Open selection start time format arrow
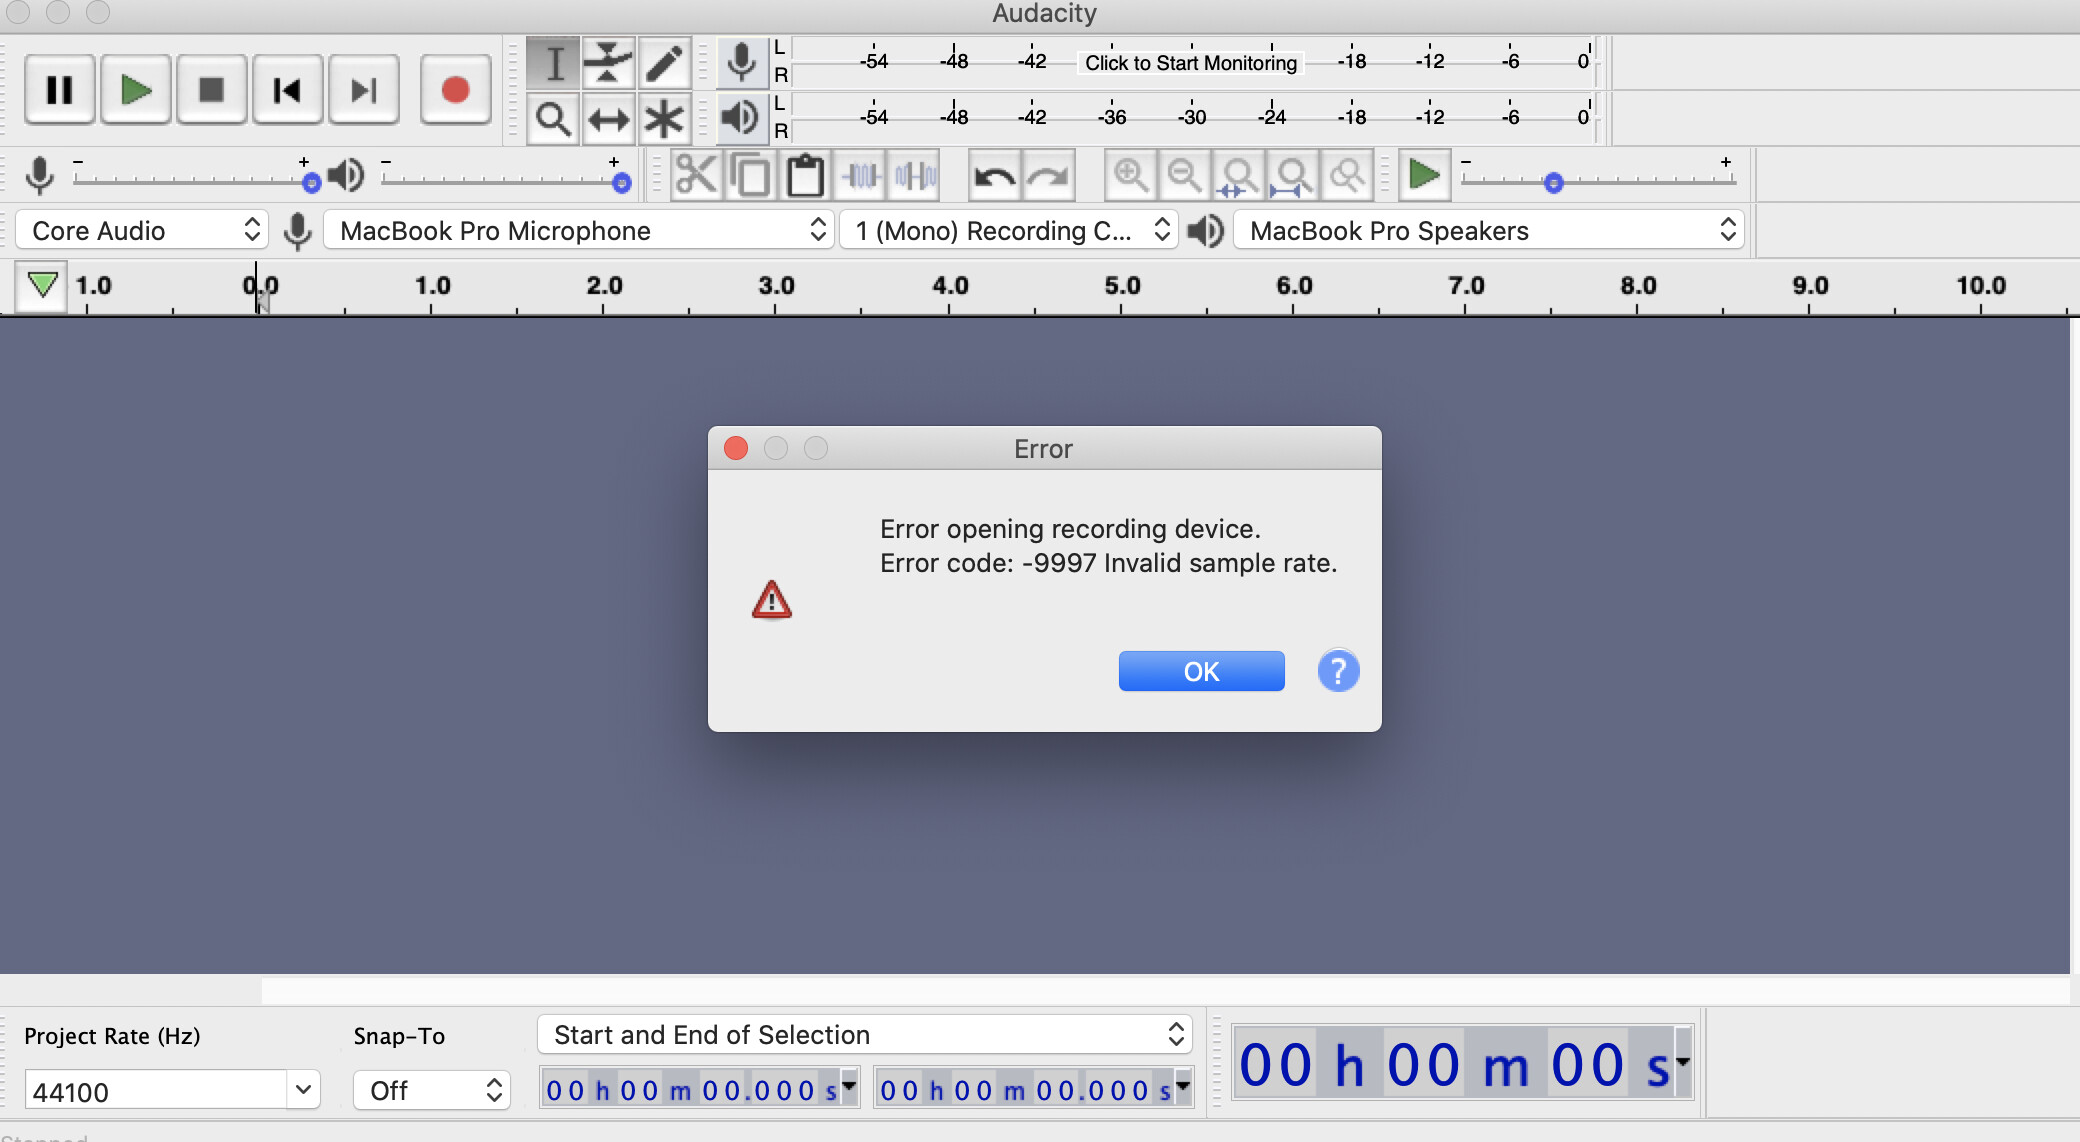Screen dimensions: 2080x1142 click(850, 1086)
